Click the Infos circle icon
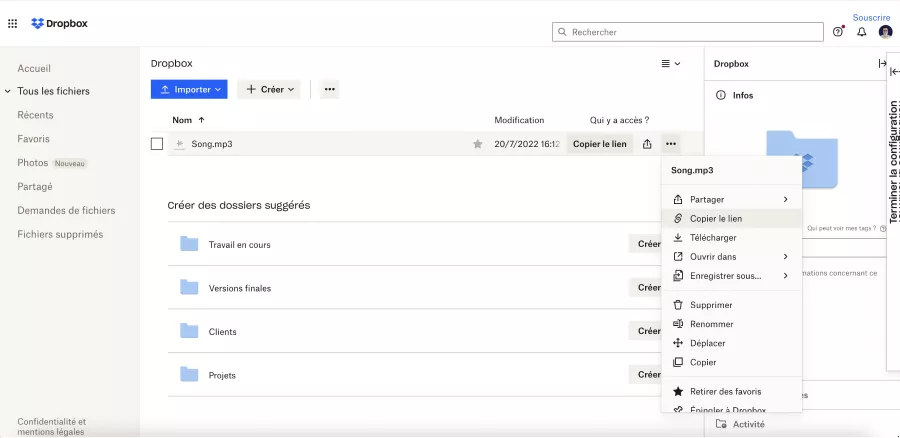Screen dimensions: 900x438 (x=721, y=95)
